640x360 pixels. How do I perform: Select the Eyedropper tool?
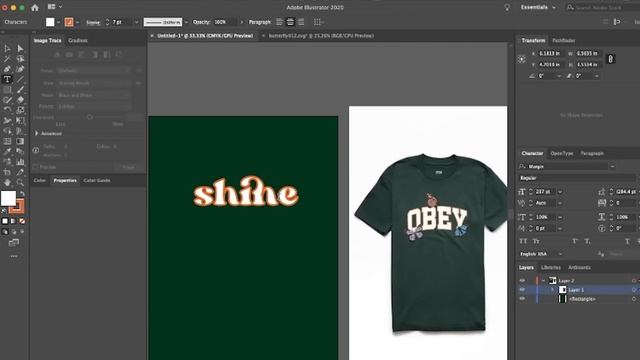(x=7, y=151)
